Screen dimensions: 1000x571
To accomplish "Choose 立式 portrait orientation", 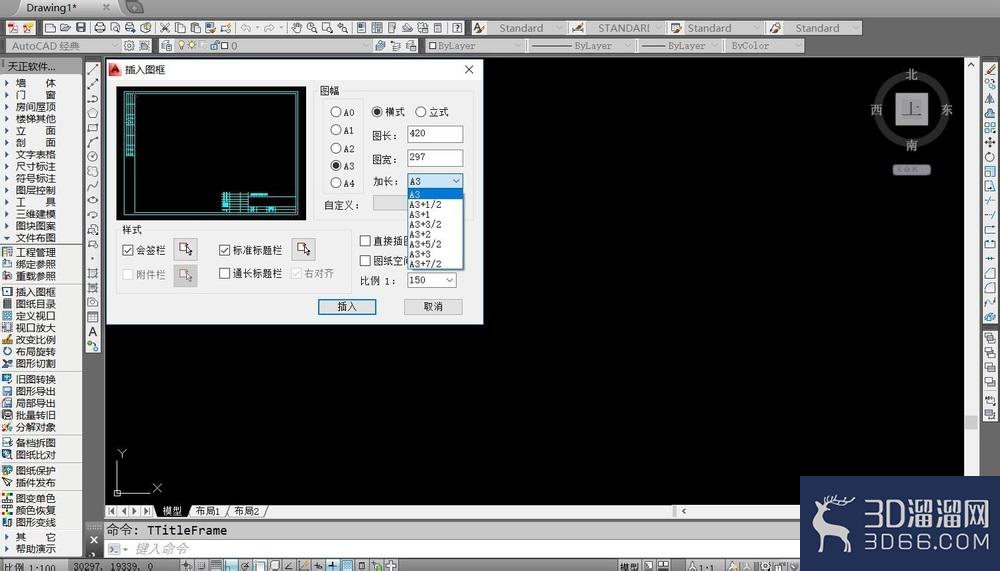I will [x=432, y=112].
